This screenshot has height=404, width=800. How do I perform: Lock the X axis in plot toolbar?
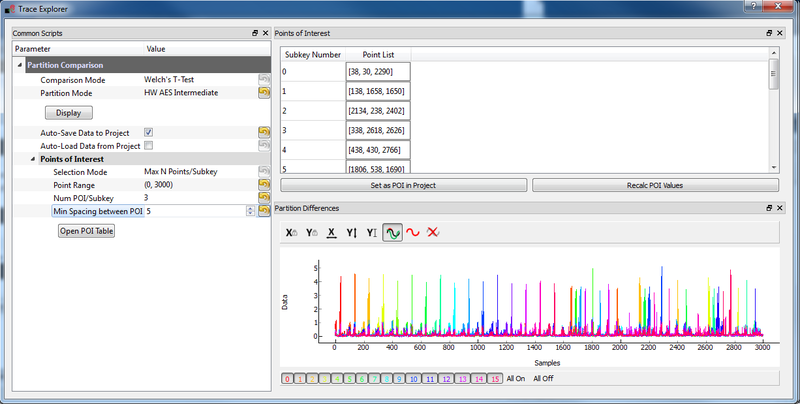[291, 233]
